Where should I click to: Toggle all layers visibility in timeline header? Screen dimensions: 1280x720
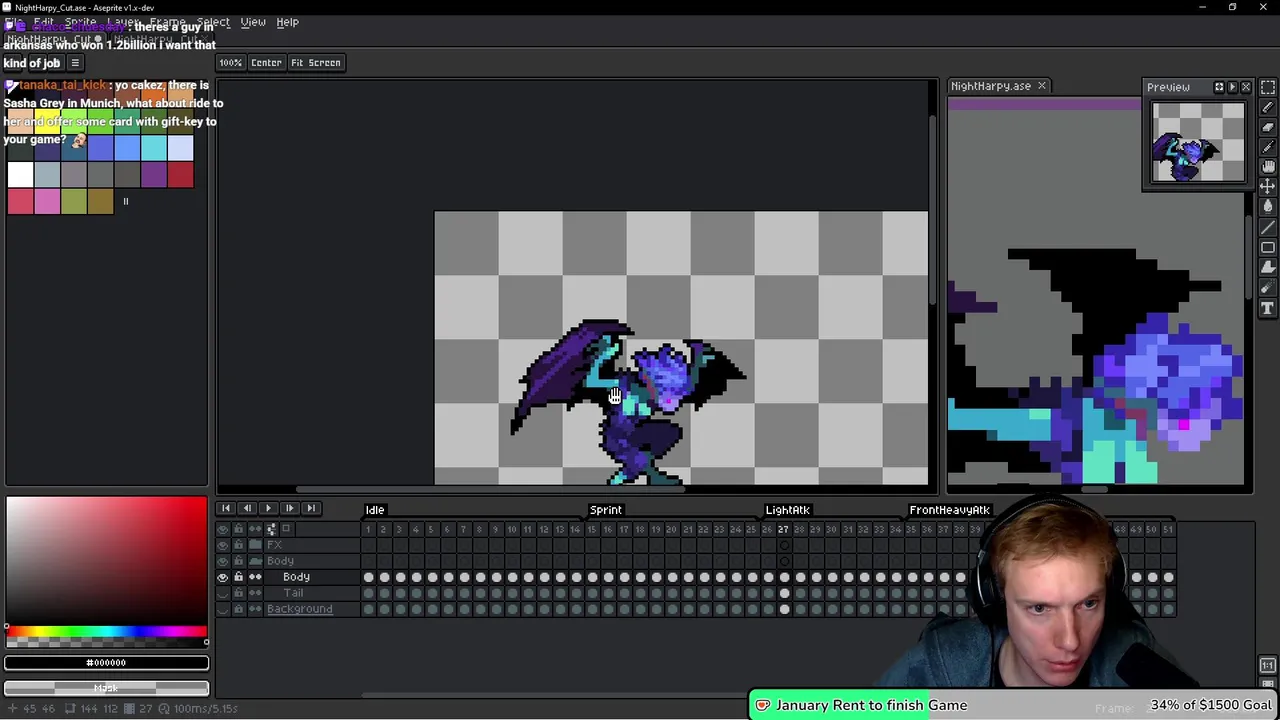point(223,529)
